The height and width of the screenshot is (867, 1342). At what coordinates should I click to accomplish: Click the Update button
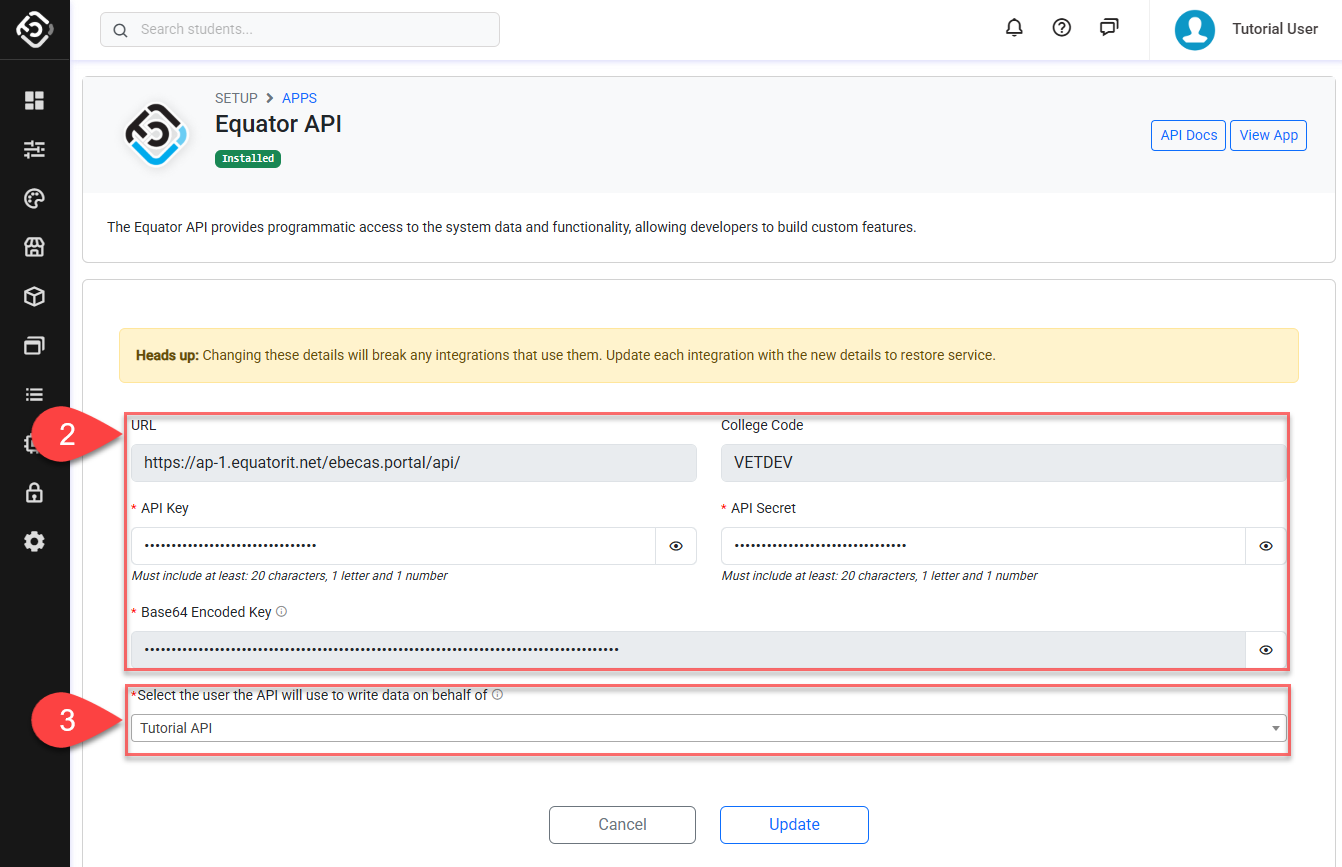(794, 824)
